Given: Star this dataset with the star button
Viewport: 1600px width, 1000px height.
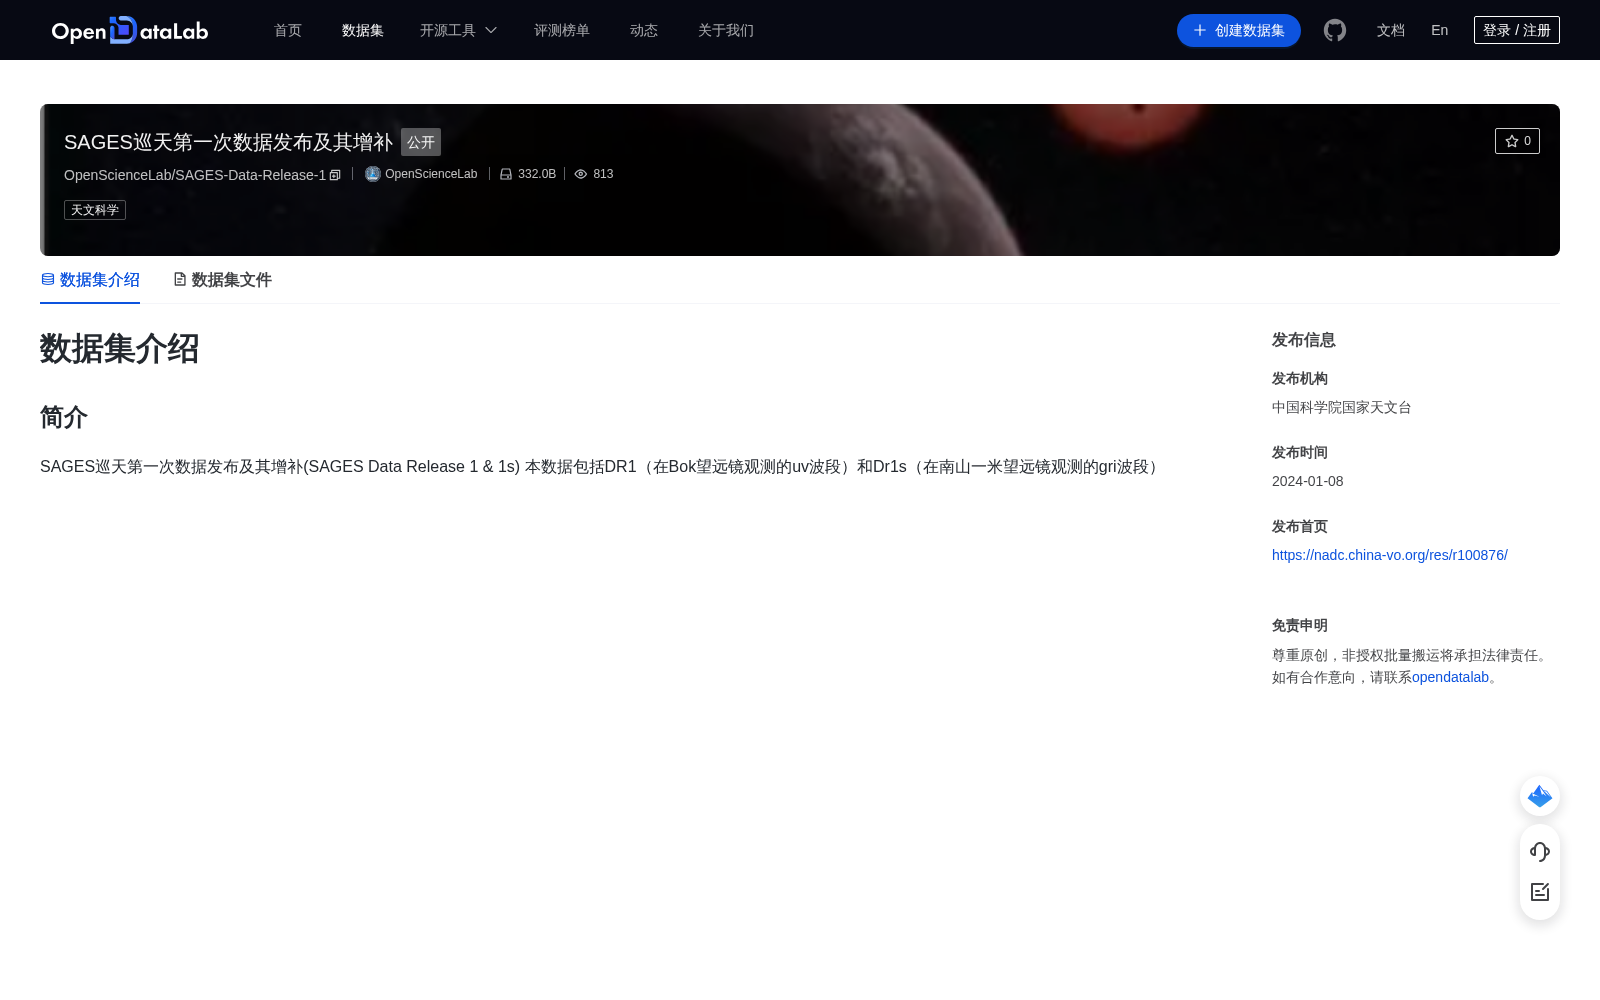Looking at the screenshot, I should [1517, 141].
